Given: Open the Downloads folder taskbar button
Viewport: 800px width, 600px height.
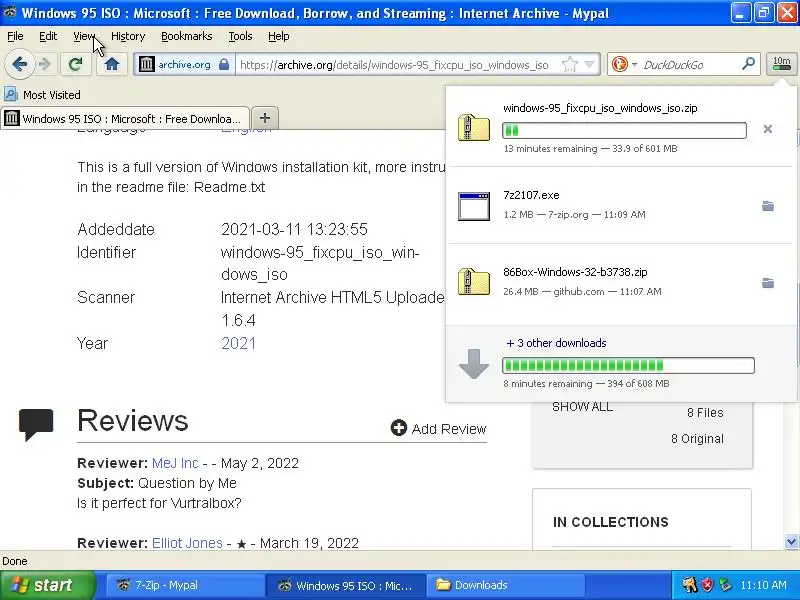Looking at the screenshot, I should pyautogui.click(x=505, y=585).
